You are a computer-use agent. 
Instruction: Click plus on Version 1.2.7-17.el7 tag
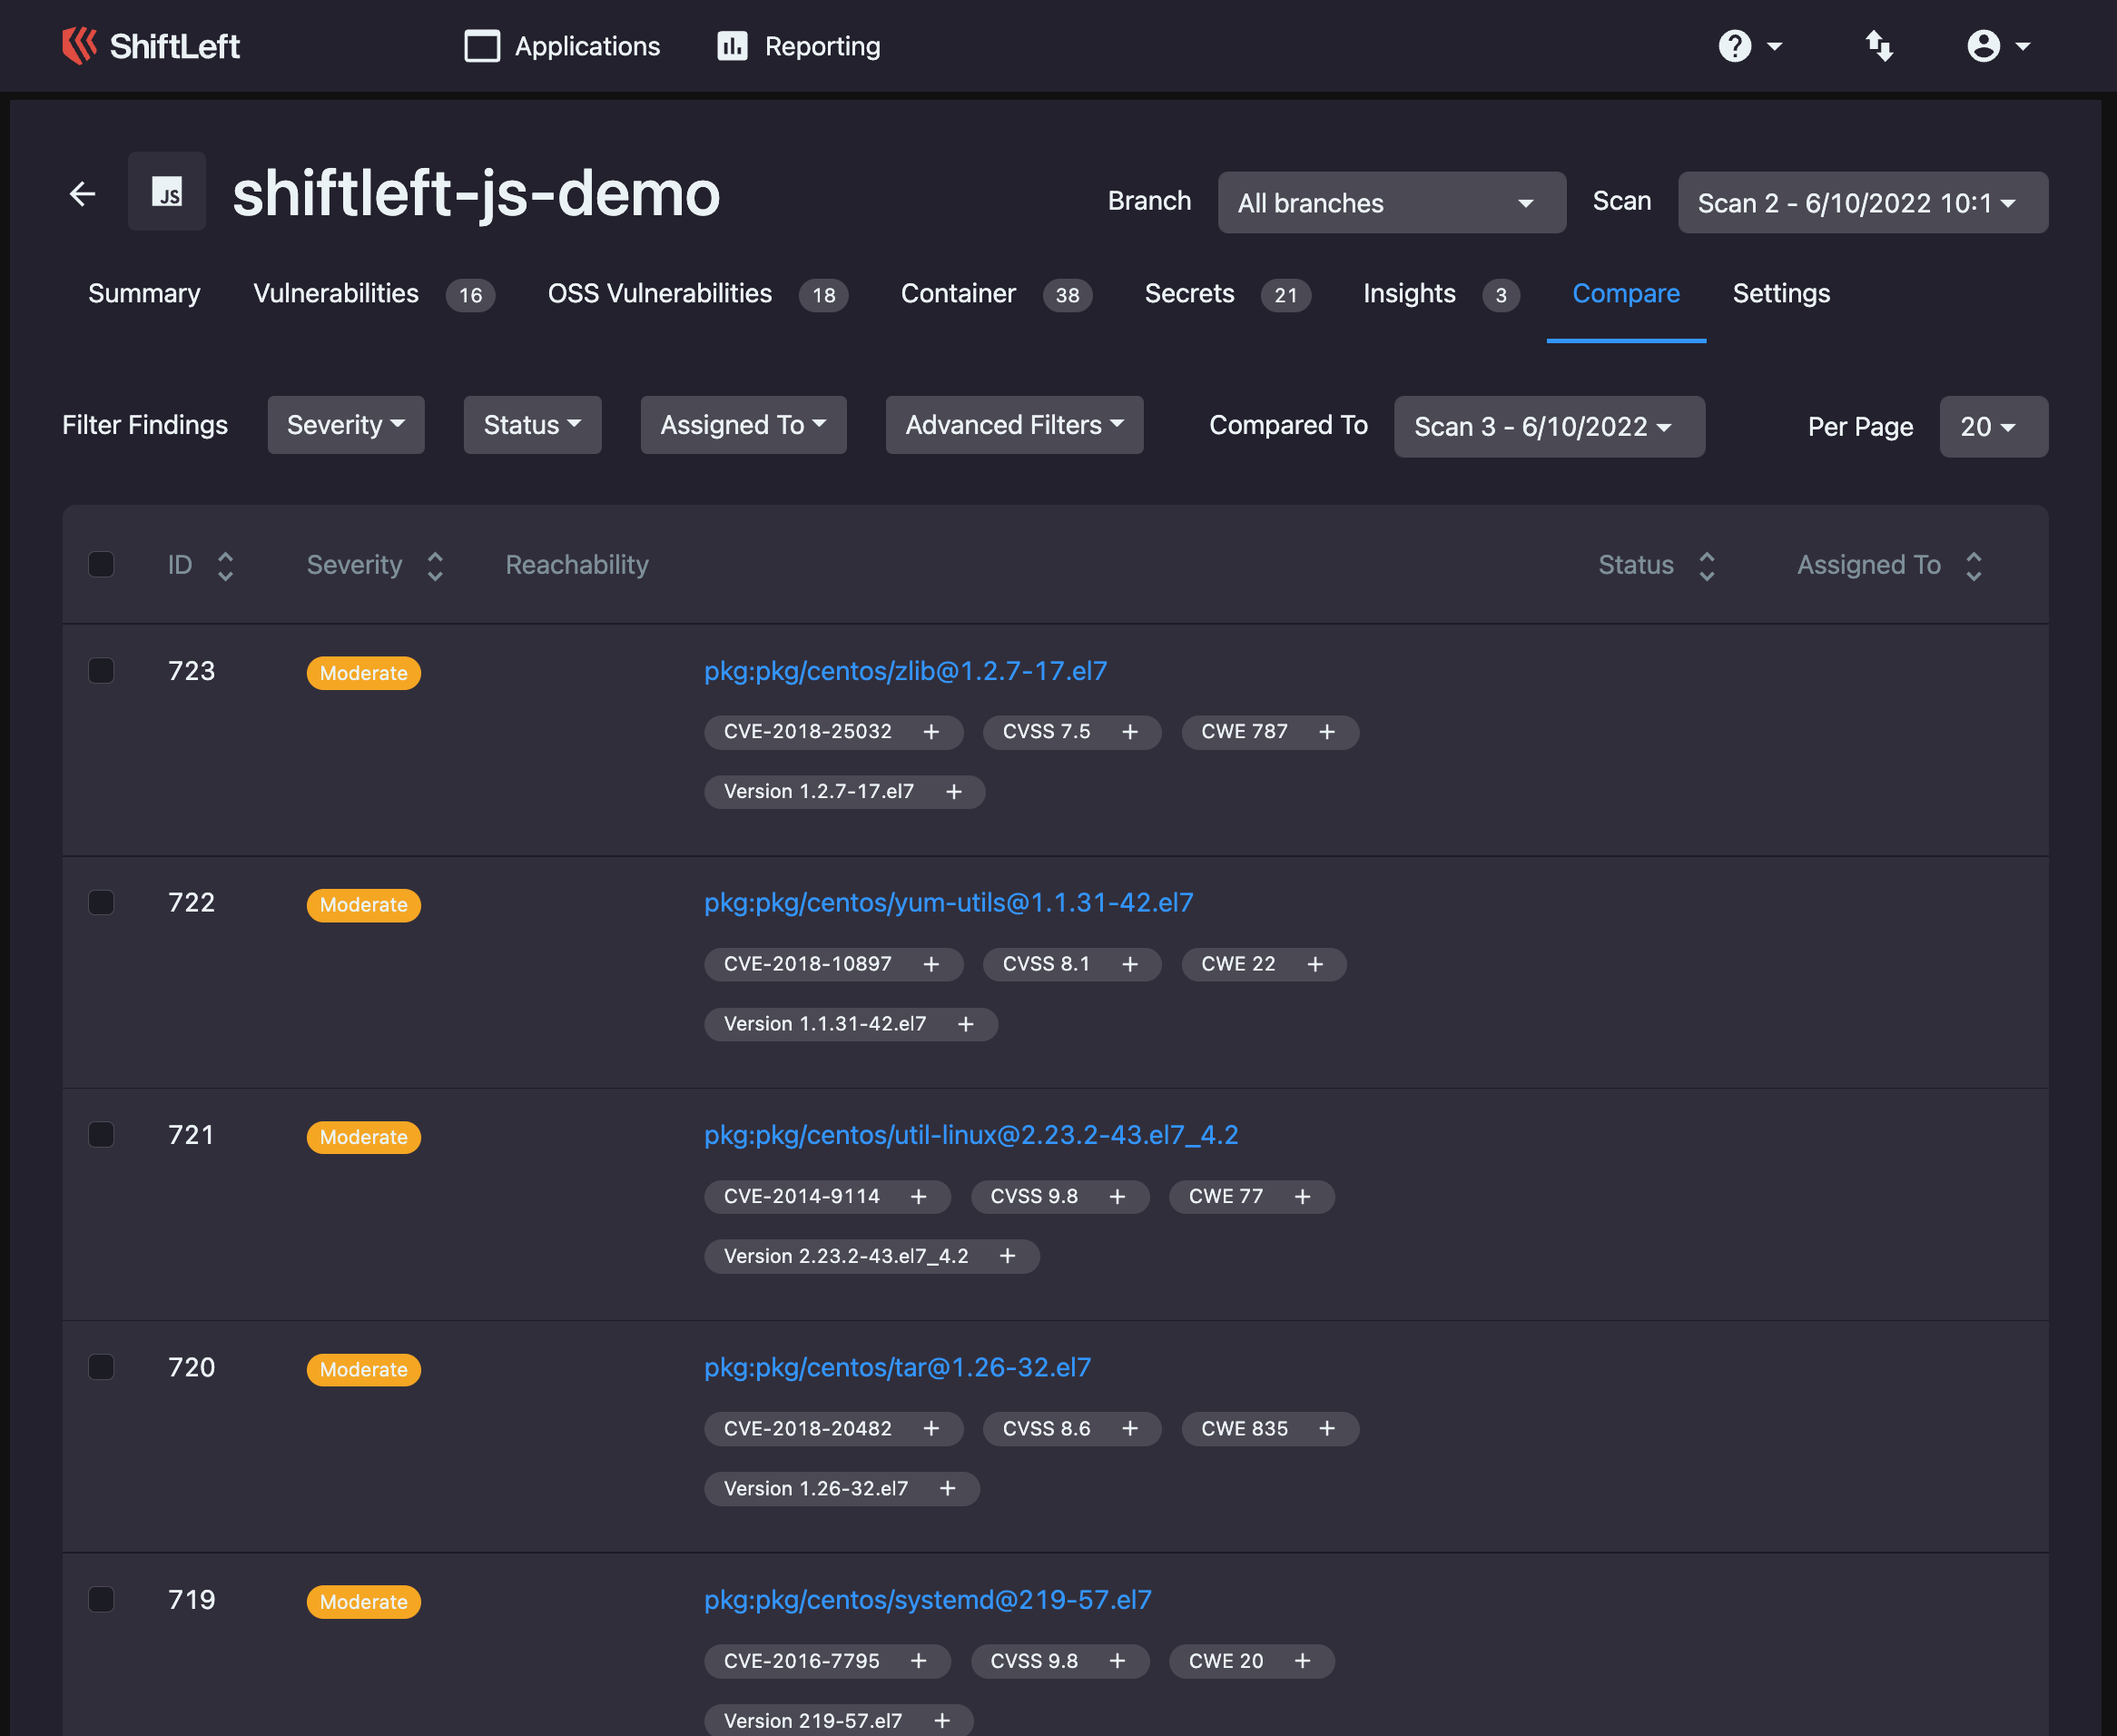pos(954,792)
